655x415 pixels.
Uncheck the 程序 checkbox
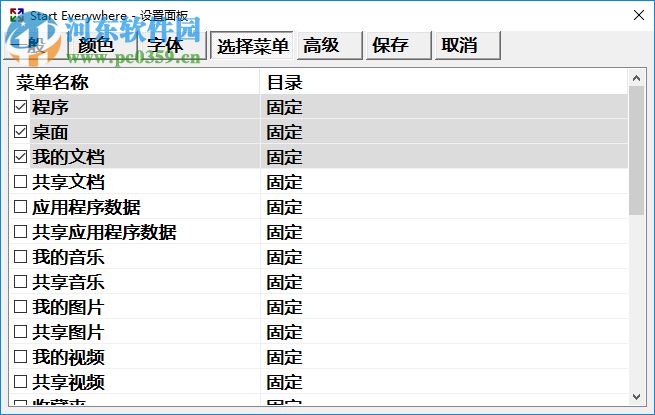click(20, 107)
